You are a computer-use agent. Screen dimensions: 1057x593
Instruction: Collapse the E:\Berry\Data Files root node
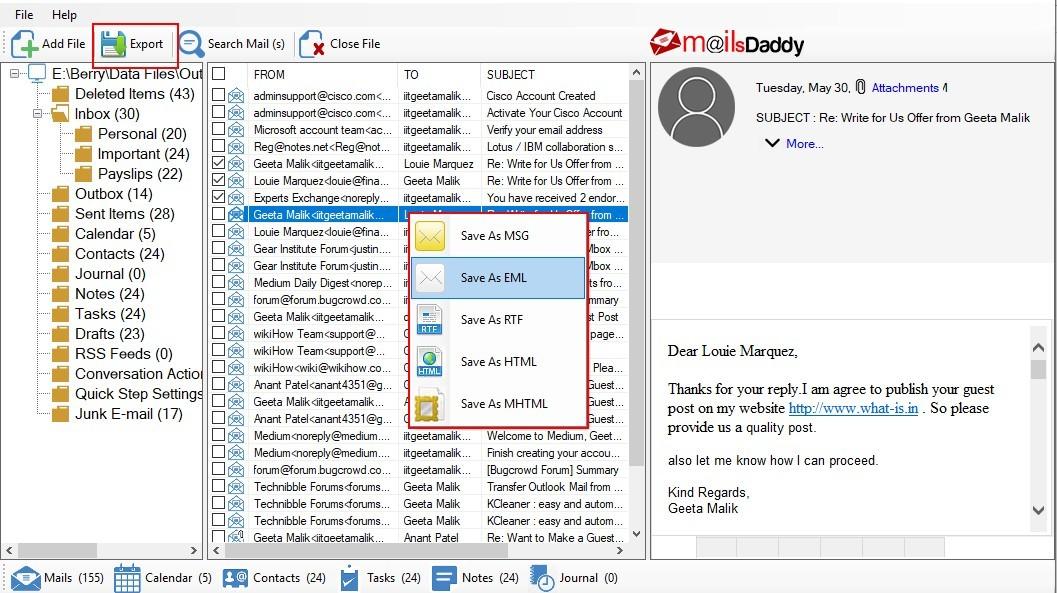coord(15,73)
